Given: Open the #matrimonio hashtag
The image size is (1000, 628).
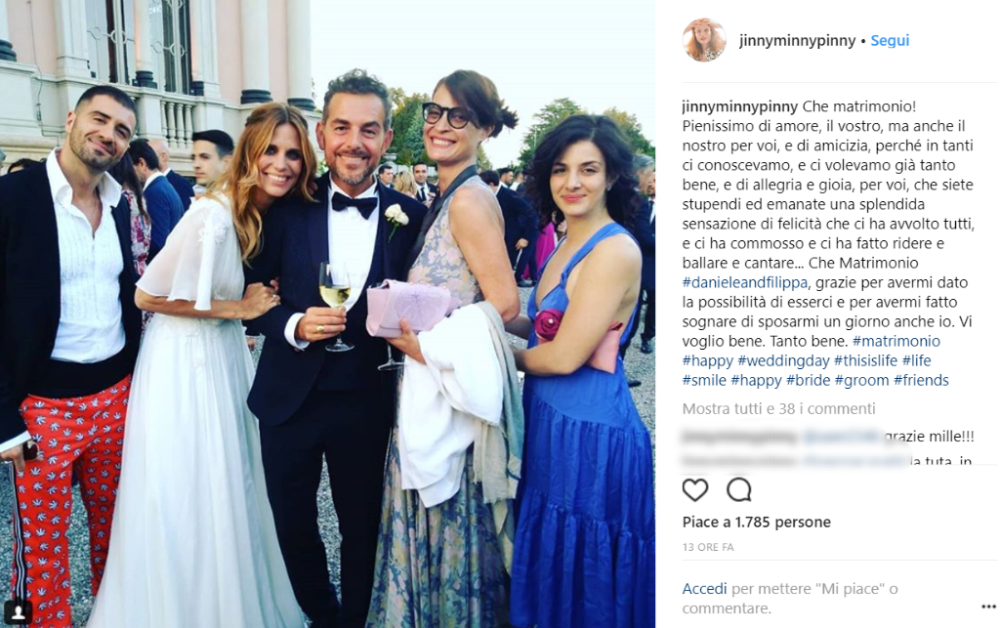Looking at the screenshot, I should tap(896, 341).
